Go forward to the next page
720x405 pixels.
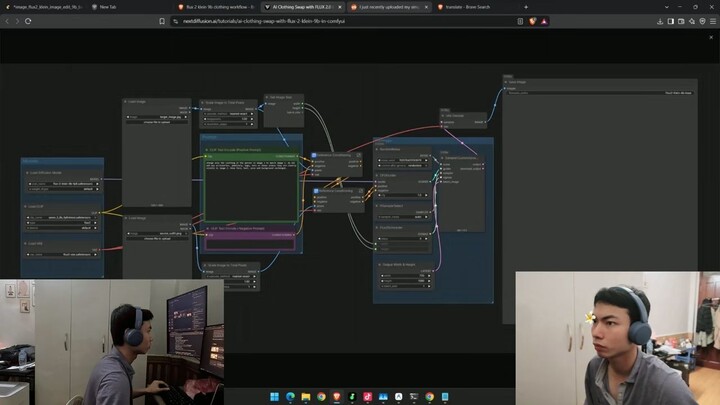pos(17,21)
